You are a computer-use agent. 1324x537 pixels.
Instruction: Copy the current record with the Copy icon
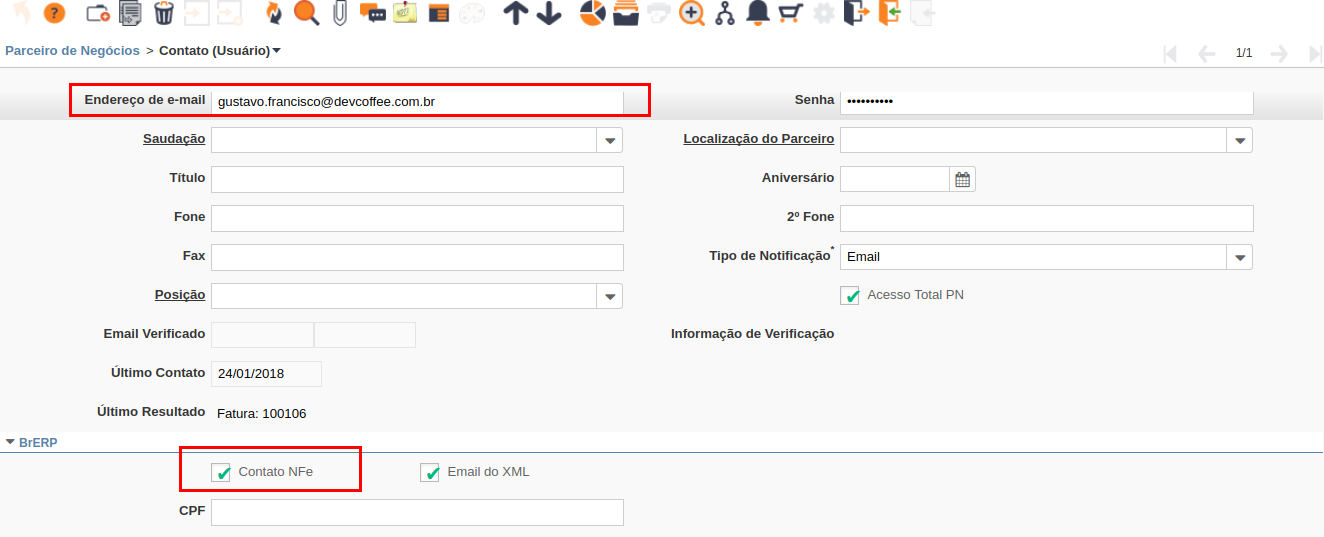tap(130, 13)
